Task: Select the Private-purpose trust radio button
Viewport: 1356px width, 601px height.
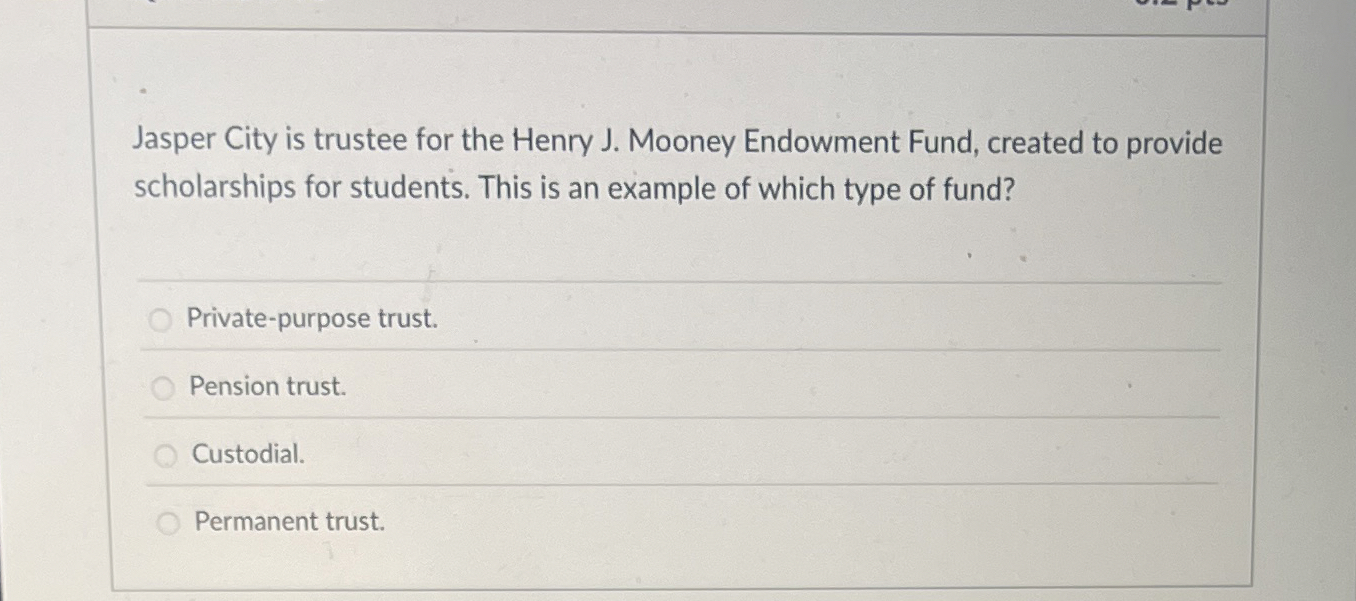Action: [x=160, y=319]
